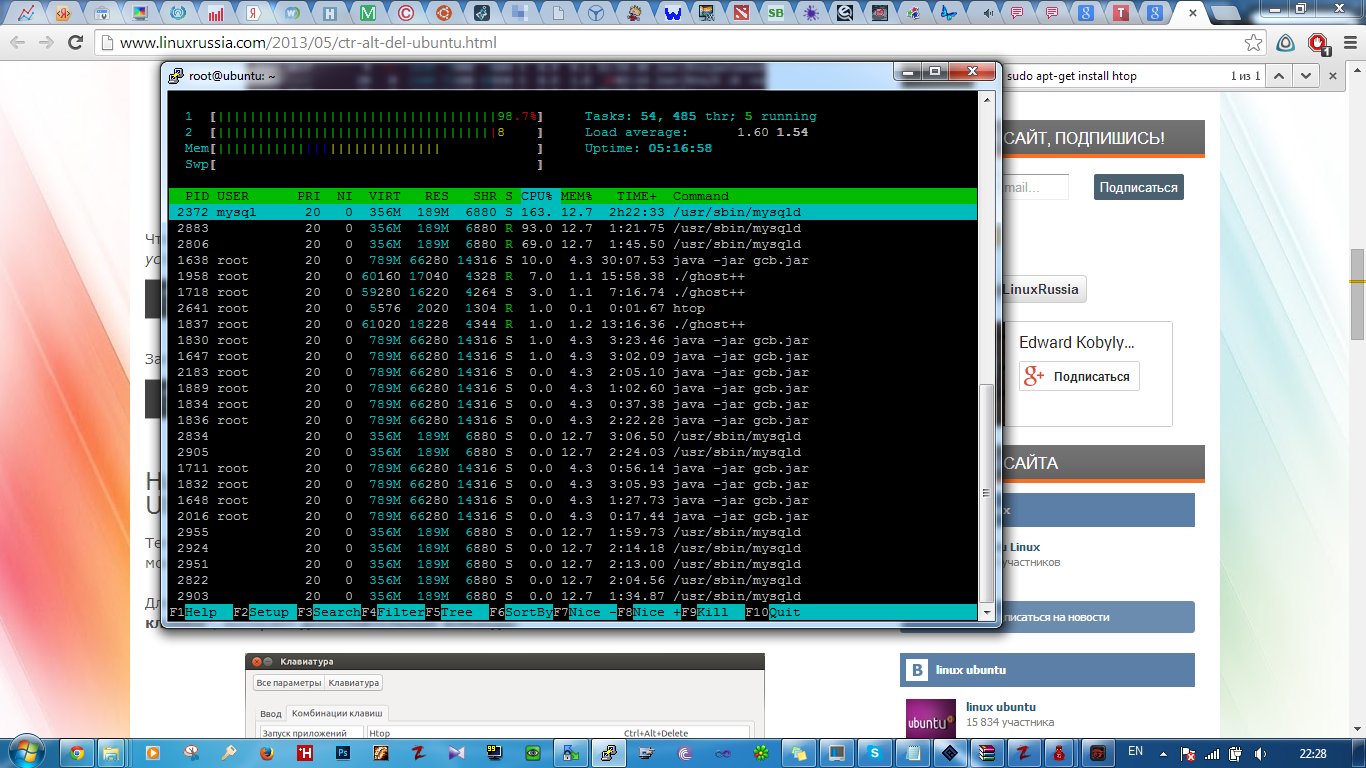Jump to previous find-bar match
This screenshot has width=1366, height=768.
pyautogui.click(x=1281, y=76)
